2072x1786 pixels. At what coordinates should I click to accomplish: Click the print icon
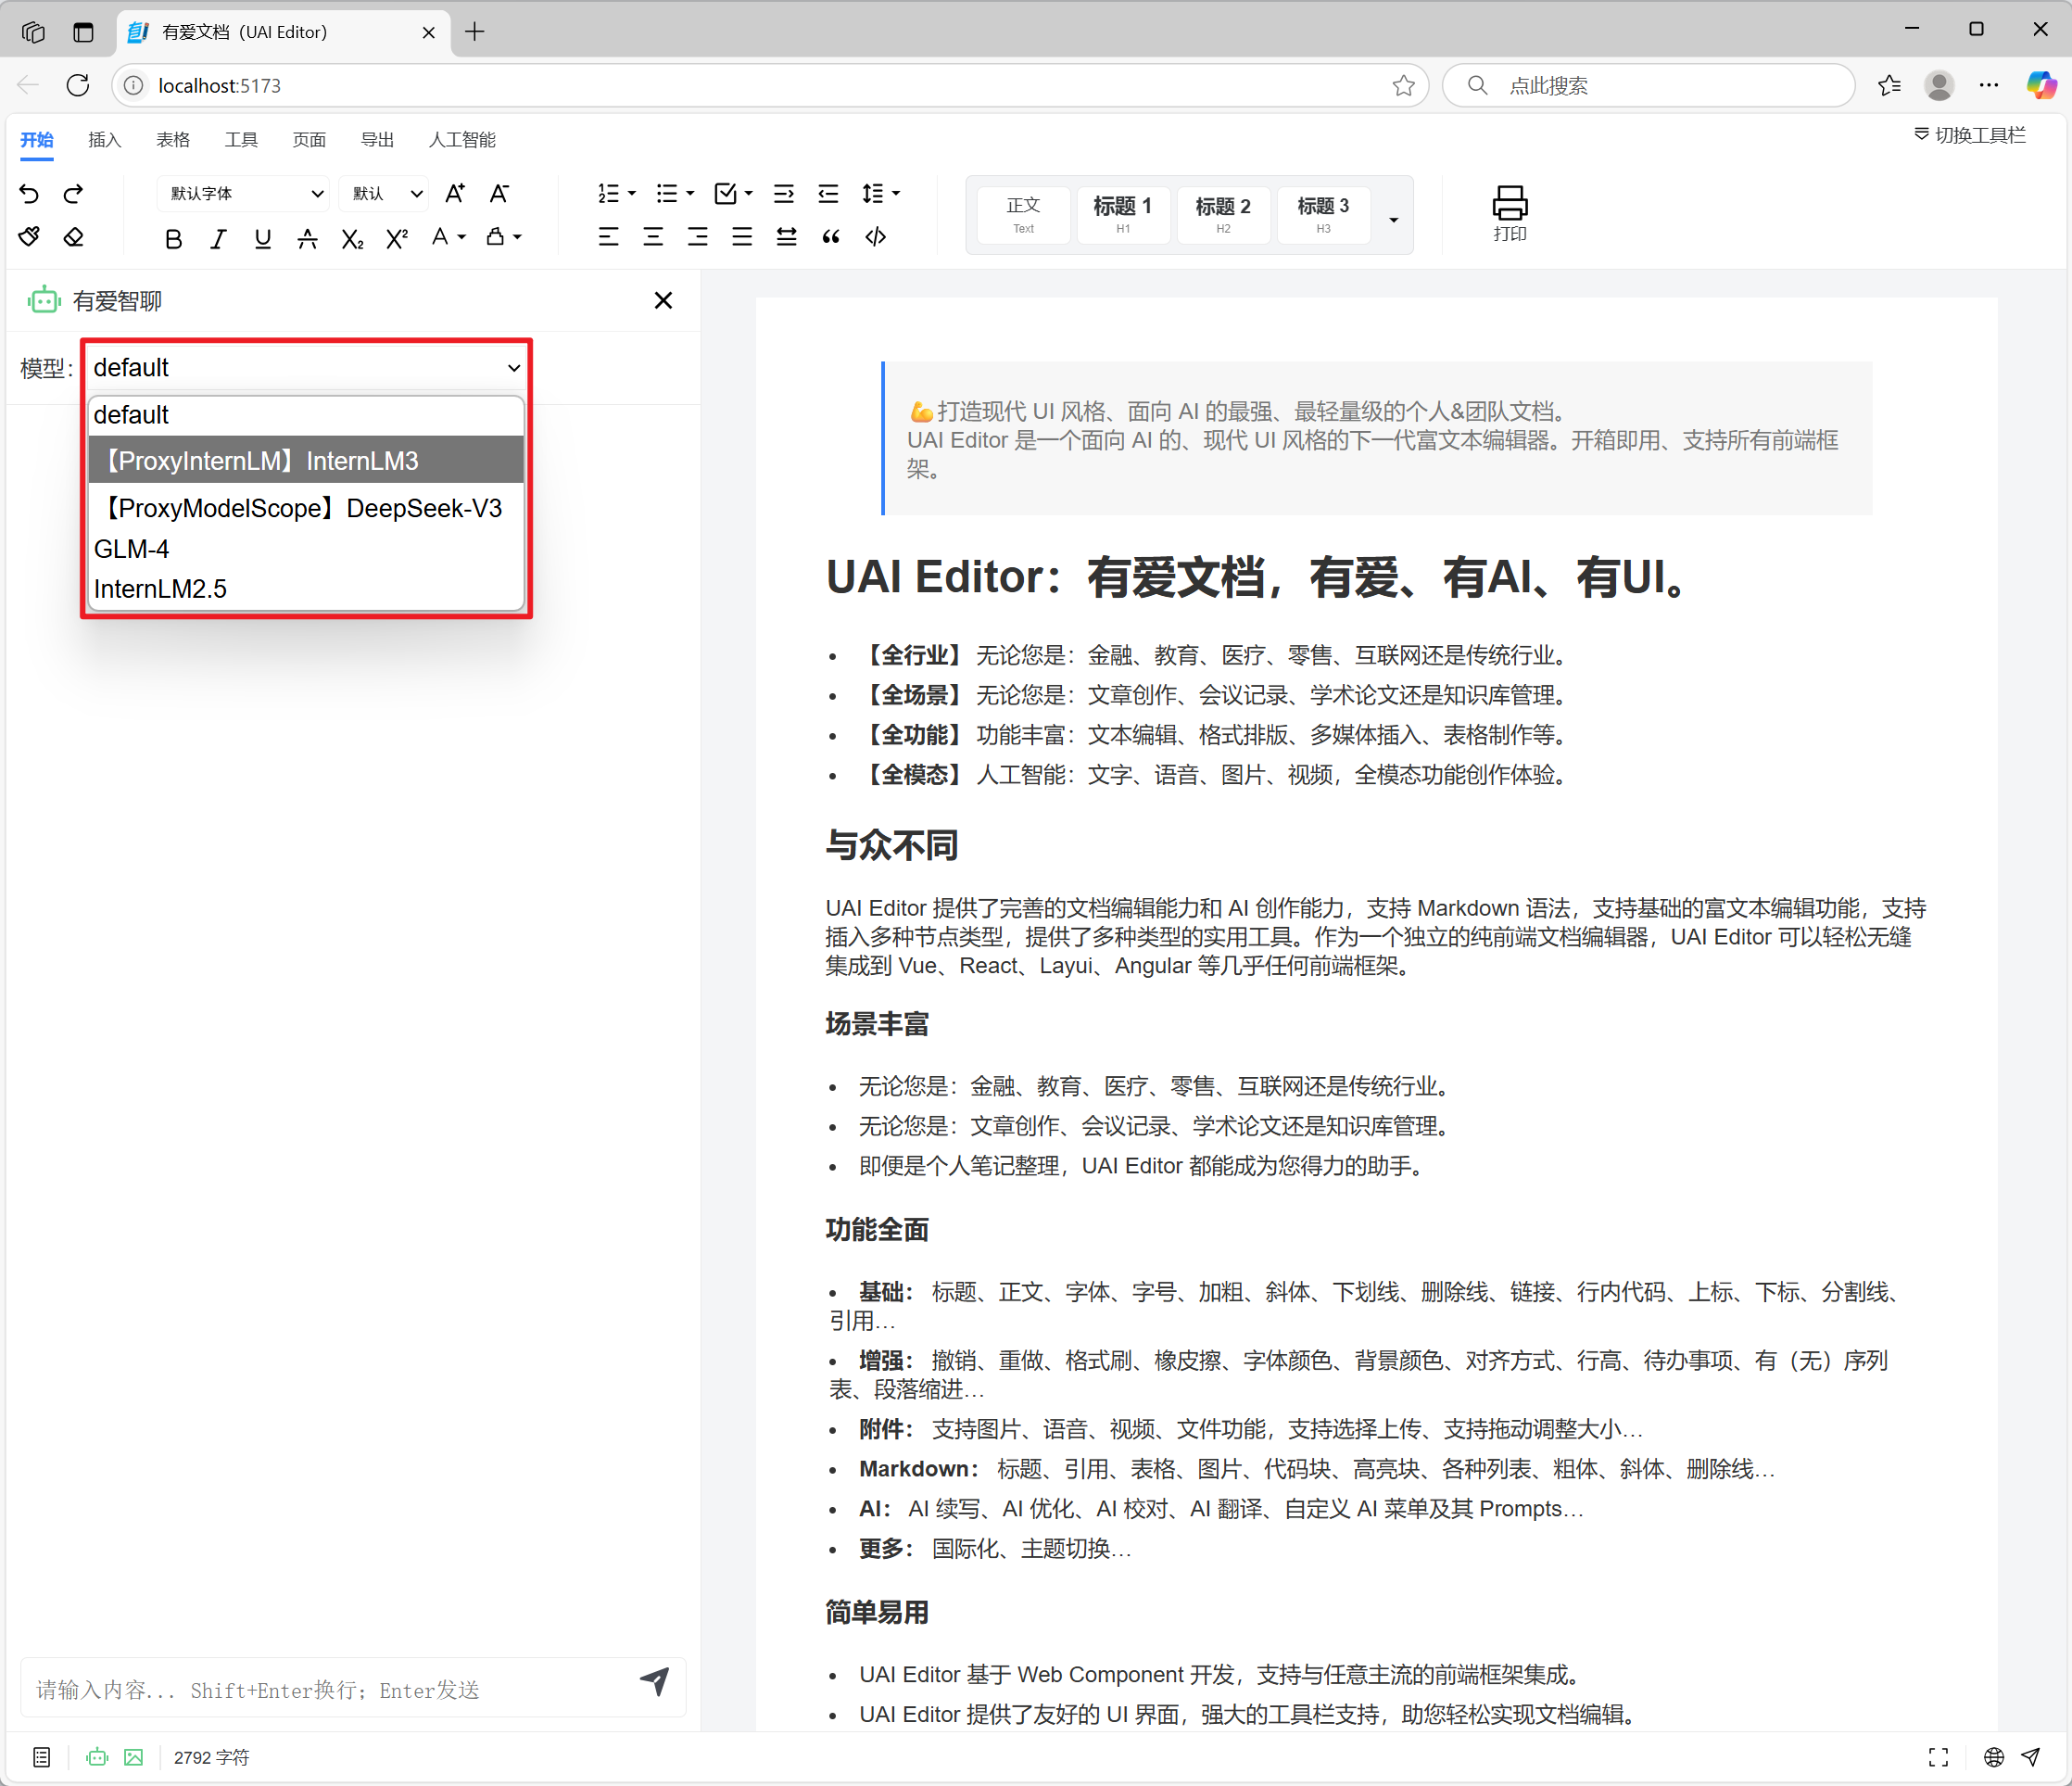[1509, 214]
